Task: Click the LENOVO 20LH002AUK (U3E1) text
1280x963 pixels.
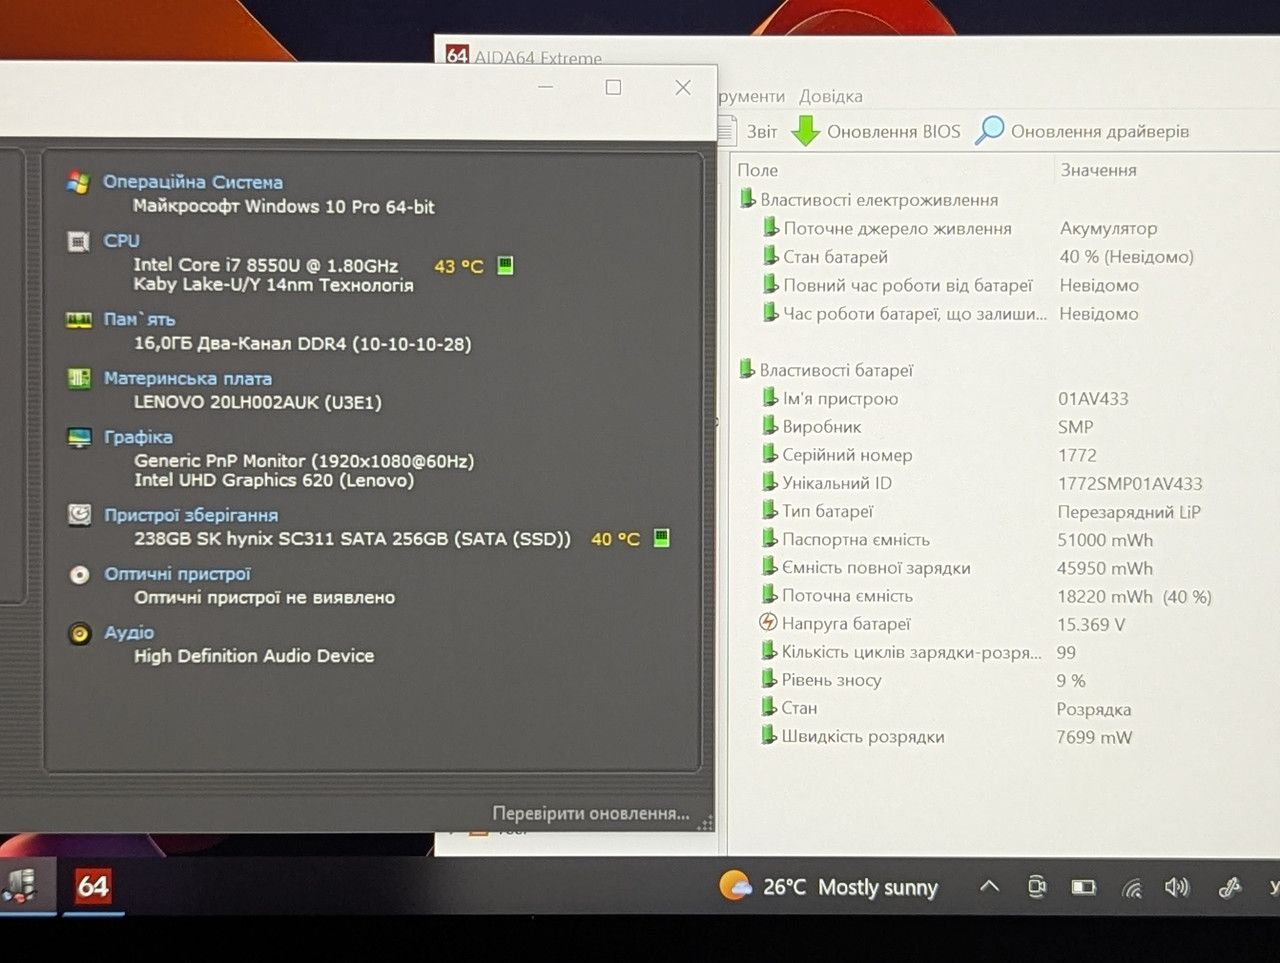Action: tap(258, 402)
